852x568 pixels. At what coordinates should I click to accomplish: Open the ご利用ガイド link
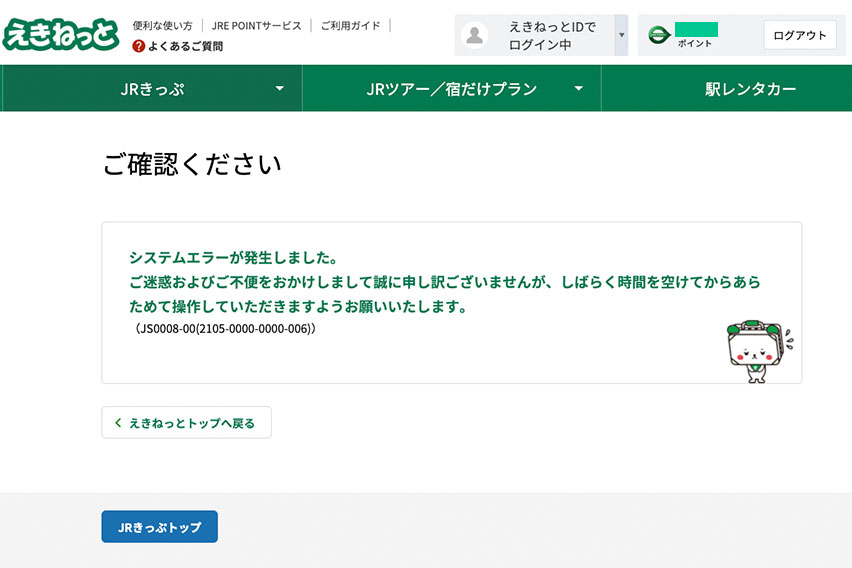click(x=350, y=25)
